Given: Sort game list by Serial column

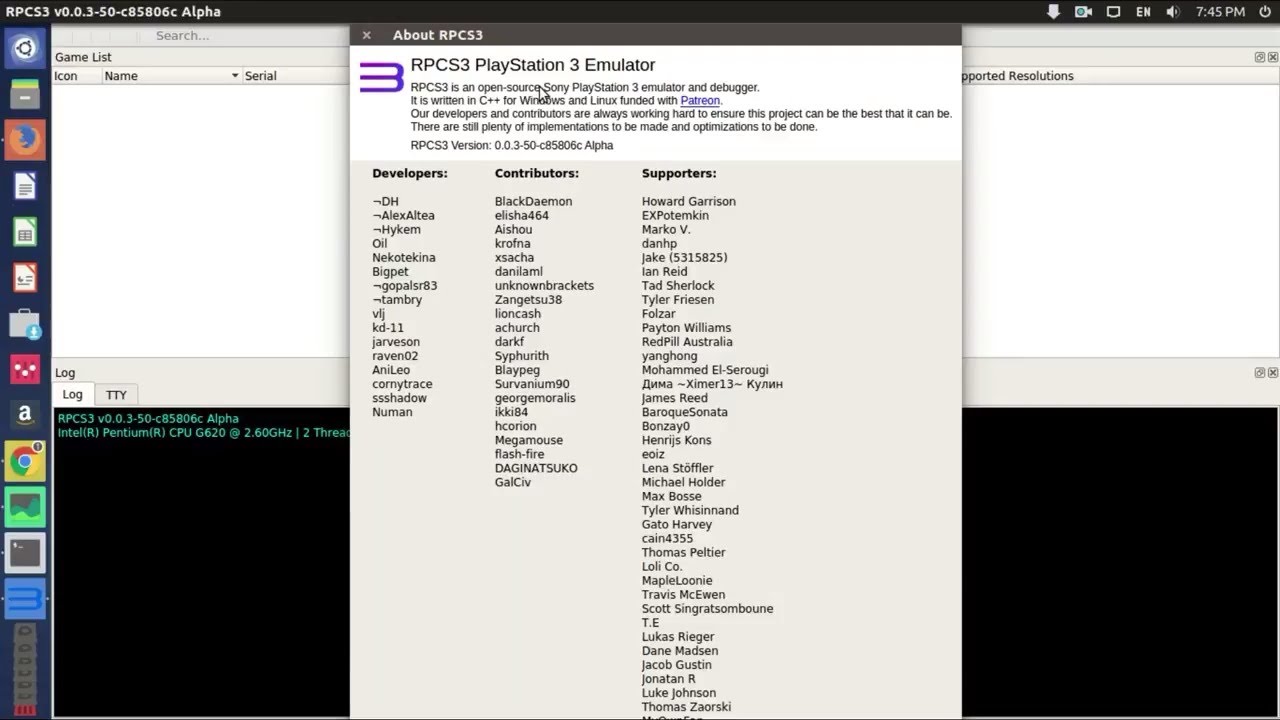Looking at the screenshot, I should 295,76.
